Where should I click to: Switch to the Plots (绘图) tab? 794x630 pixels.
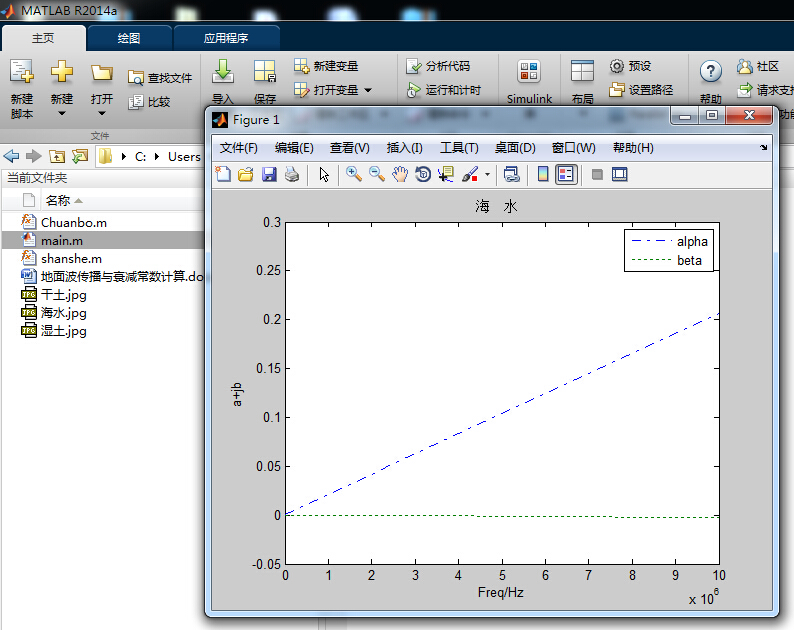129,38
